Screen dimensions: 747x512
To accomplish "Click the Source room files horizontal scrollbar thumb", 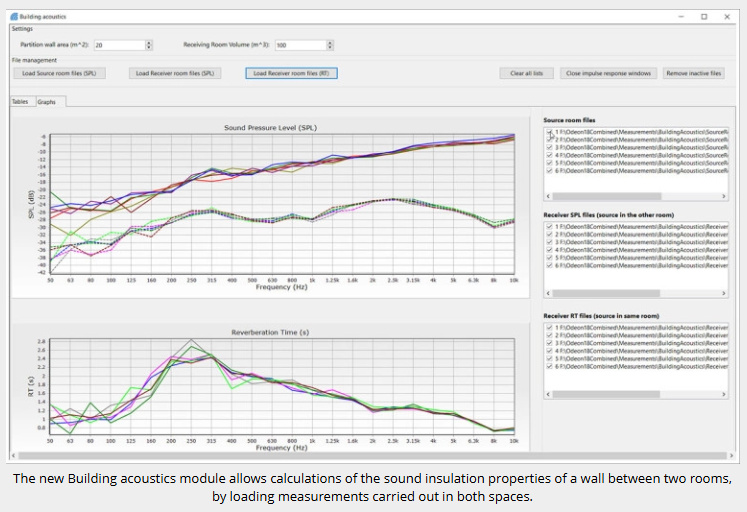I will [607, 196].
